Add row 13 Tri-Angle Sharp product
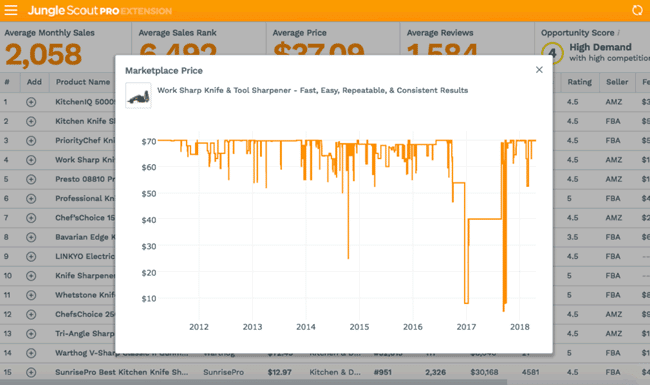The height and width of the screenshot is (385, 650). pos(31,334)
